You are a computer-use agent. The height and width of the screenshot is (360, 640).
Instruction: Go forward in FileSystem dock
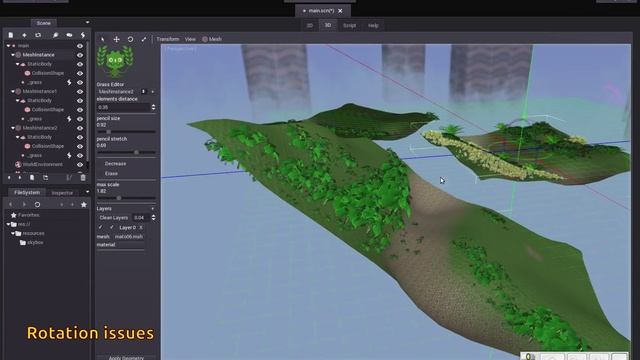(x=24, y=204)
